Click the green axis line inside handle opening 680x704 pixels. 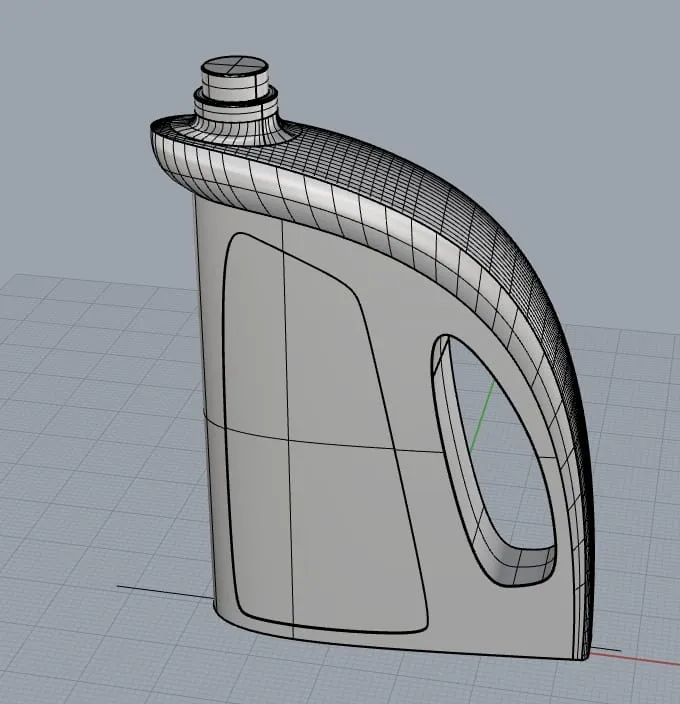point(482,418)
